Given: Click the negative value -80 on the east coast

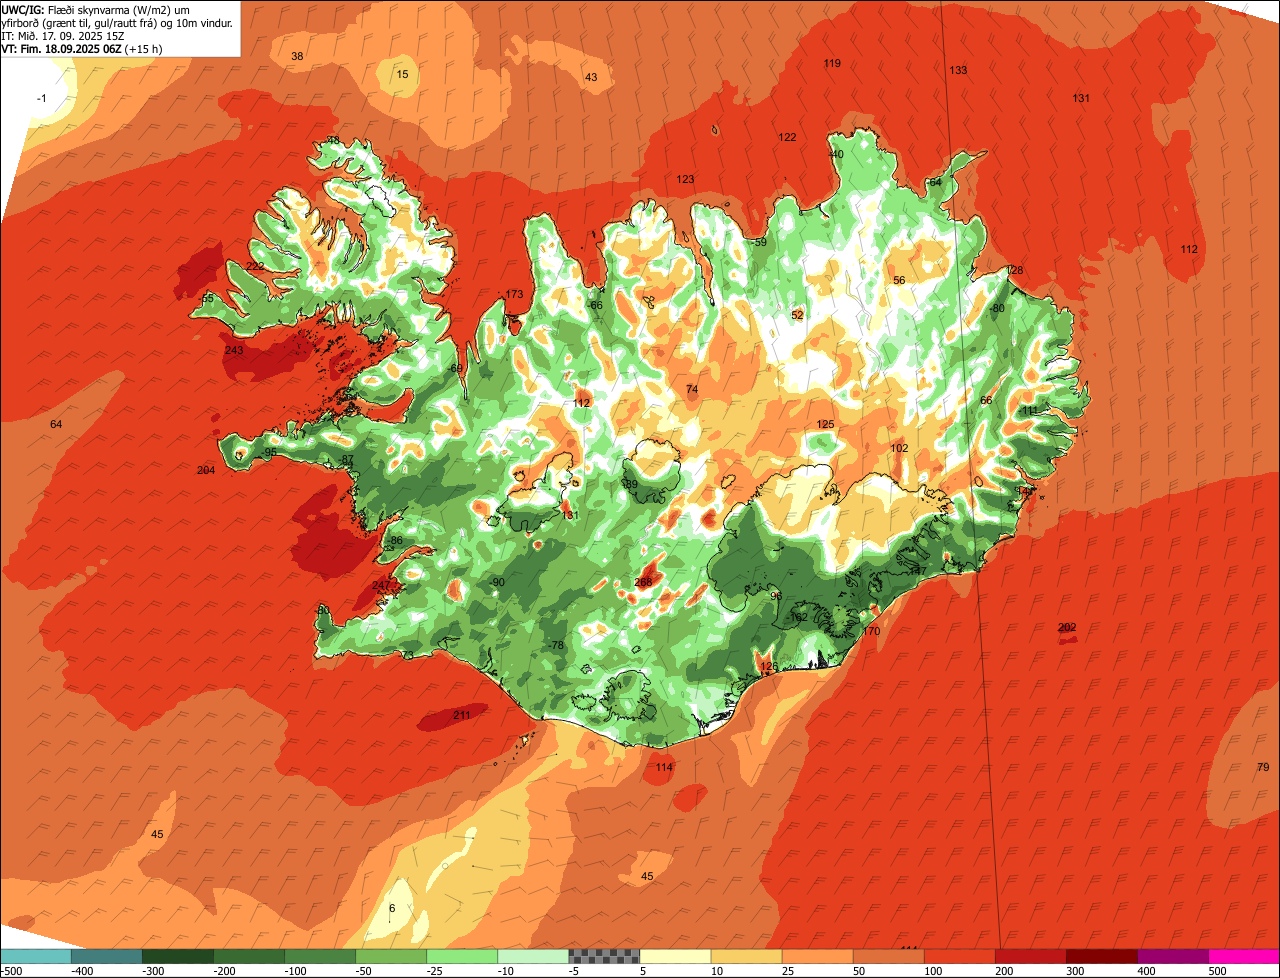Looking at the screenshot, I should [996, 308].
